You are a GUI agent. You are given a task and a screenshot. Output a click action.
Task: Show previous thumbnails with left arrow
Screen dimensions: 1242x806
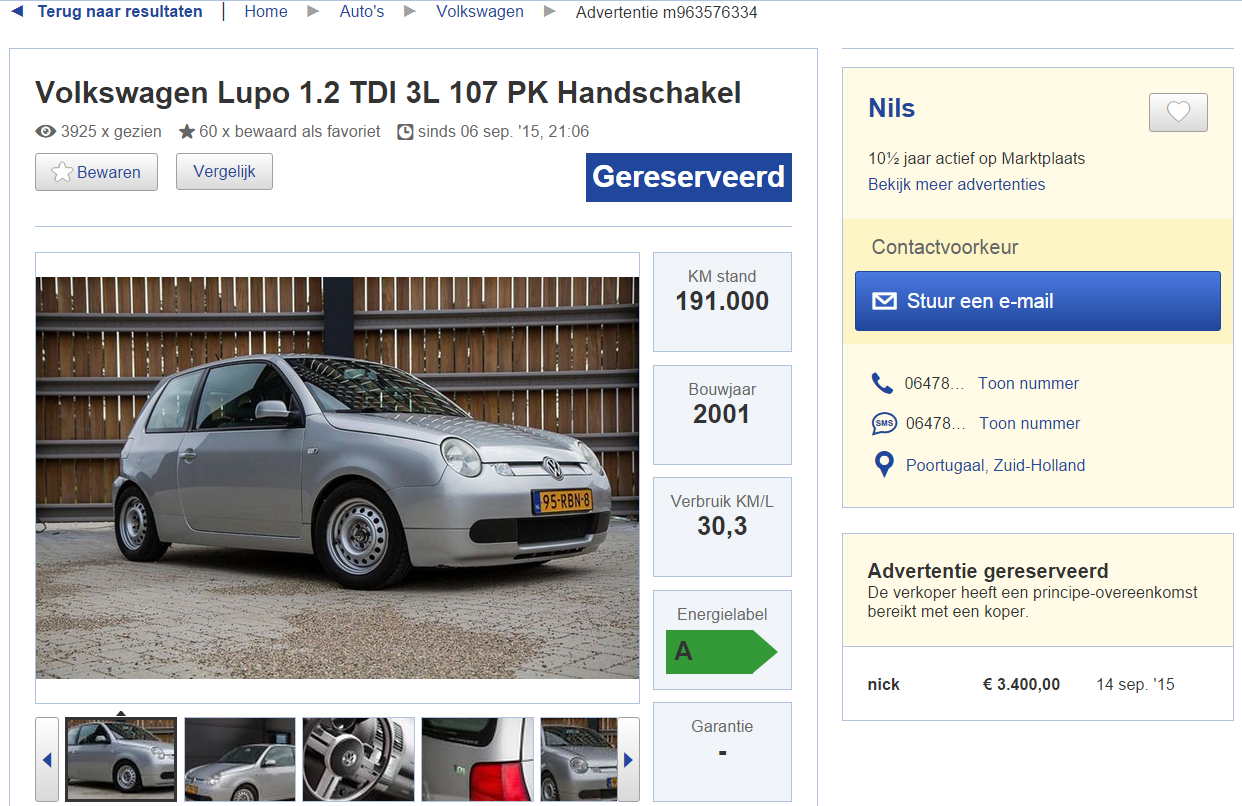coord(47,760)
